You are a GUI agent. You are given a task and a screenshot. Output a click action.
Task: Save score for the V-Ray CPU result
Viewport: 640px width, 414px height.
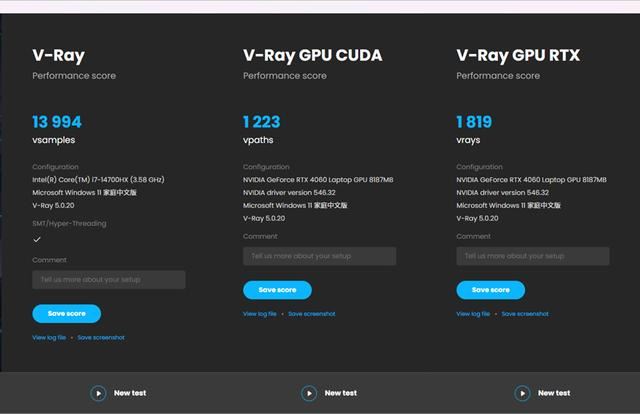[x=66, y=313]
